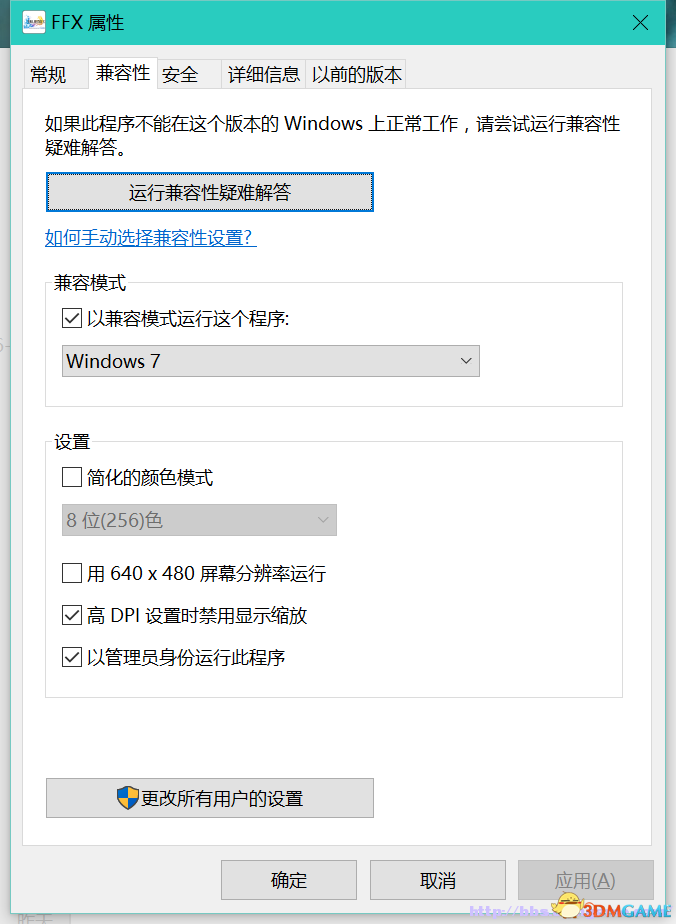Open 如何手动选择兼容性设置 help link

pos(151,238)
